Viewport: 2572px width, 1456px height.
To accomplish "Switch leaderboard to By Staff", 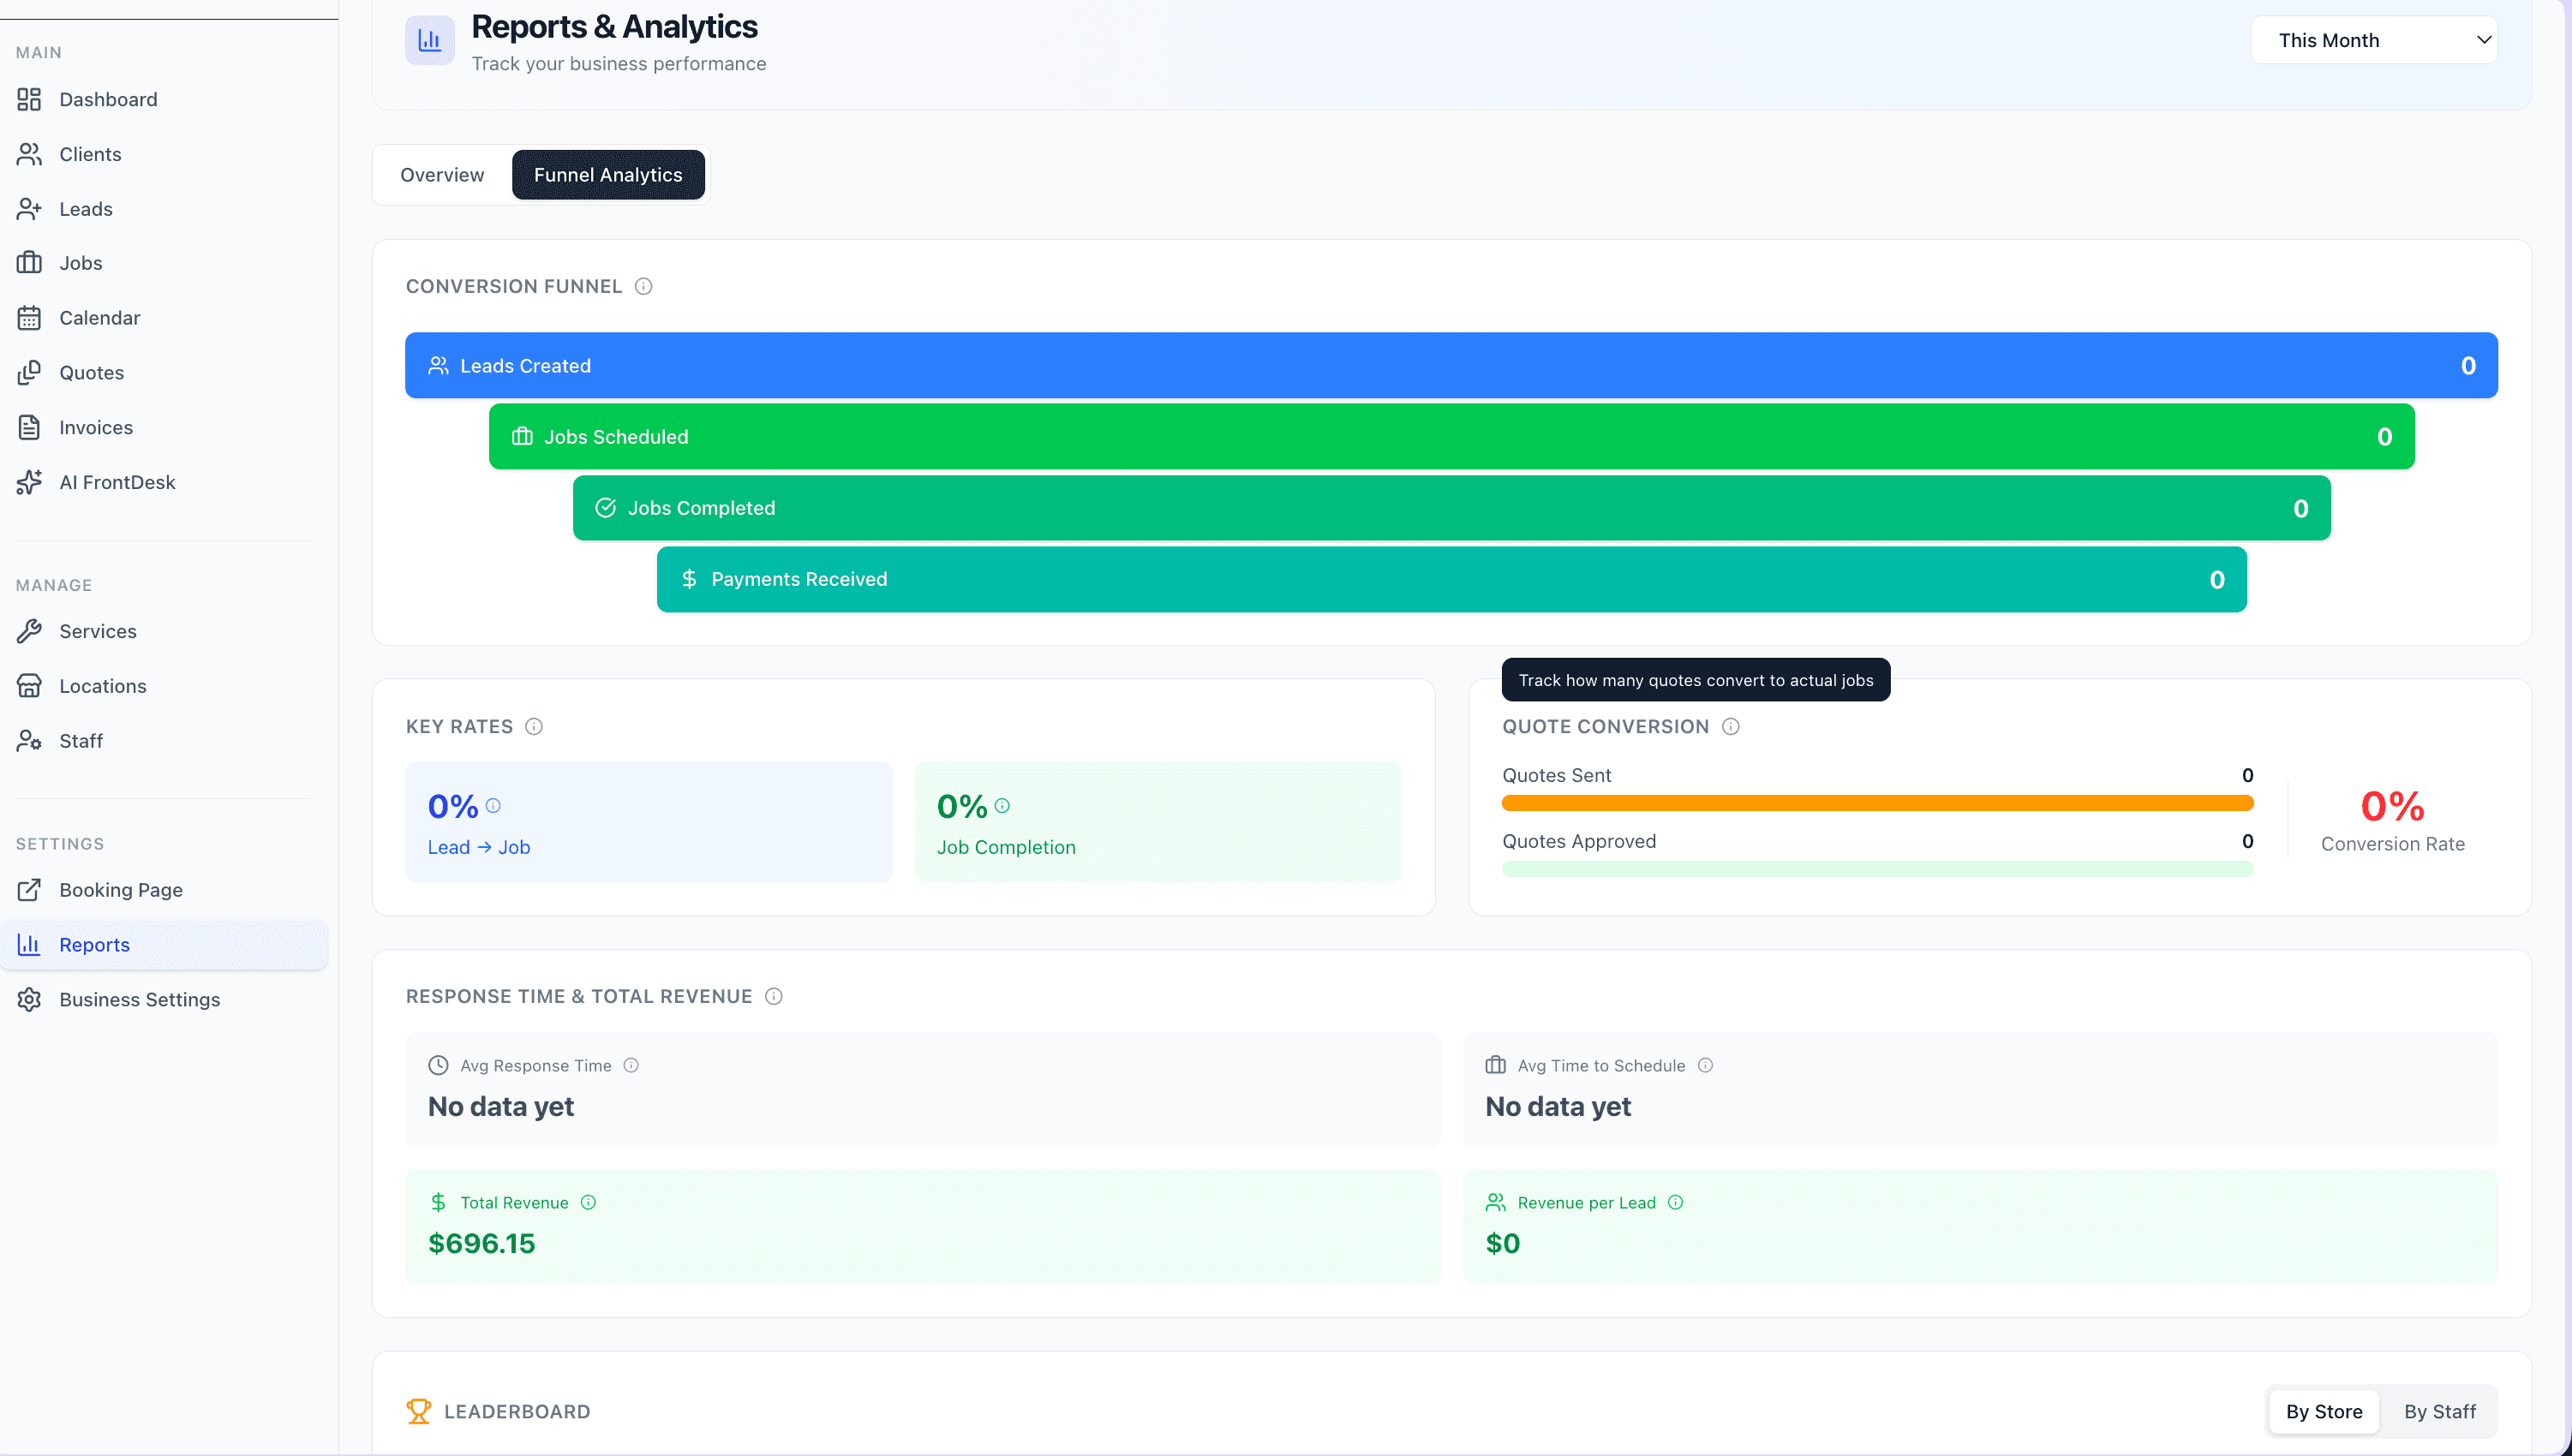I will pos(2439,1411).
